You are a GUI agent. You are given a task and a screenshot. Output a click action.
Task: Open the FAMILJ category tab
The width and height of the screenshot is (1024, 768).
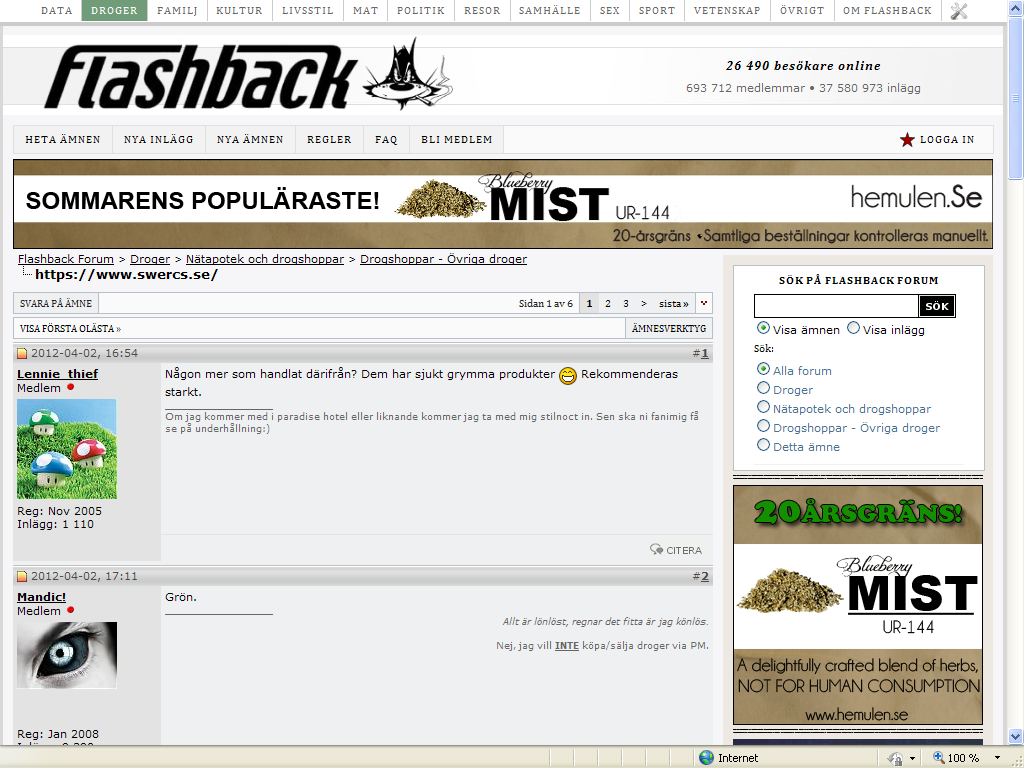(x=177, y=10)
